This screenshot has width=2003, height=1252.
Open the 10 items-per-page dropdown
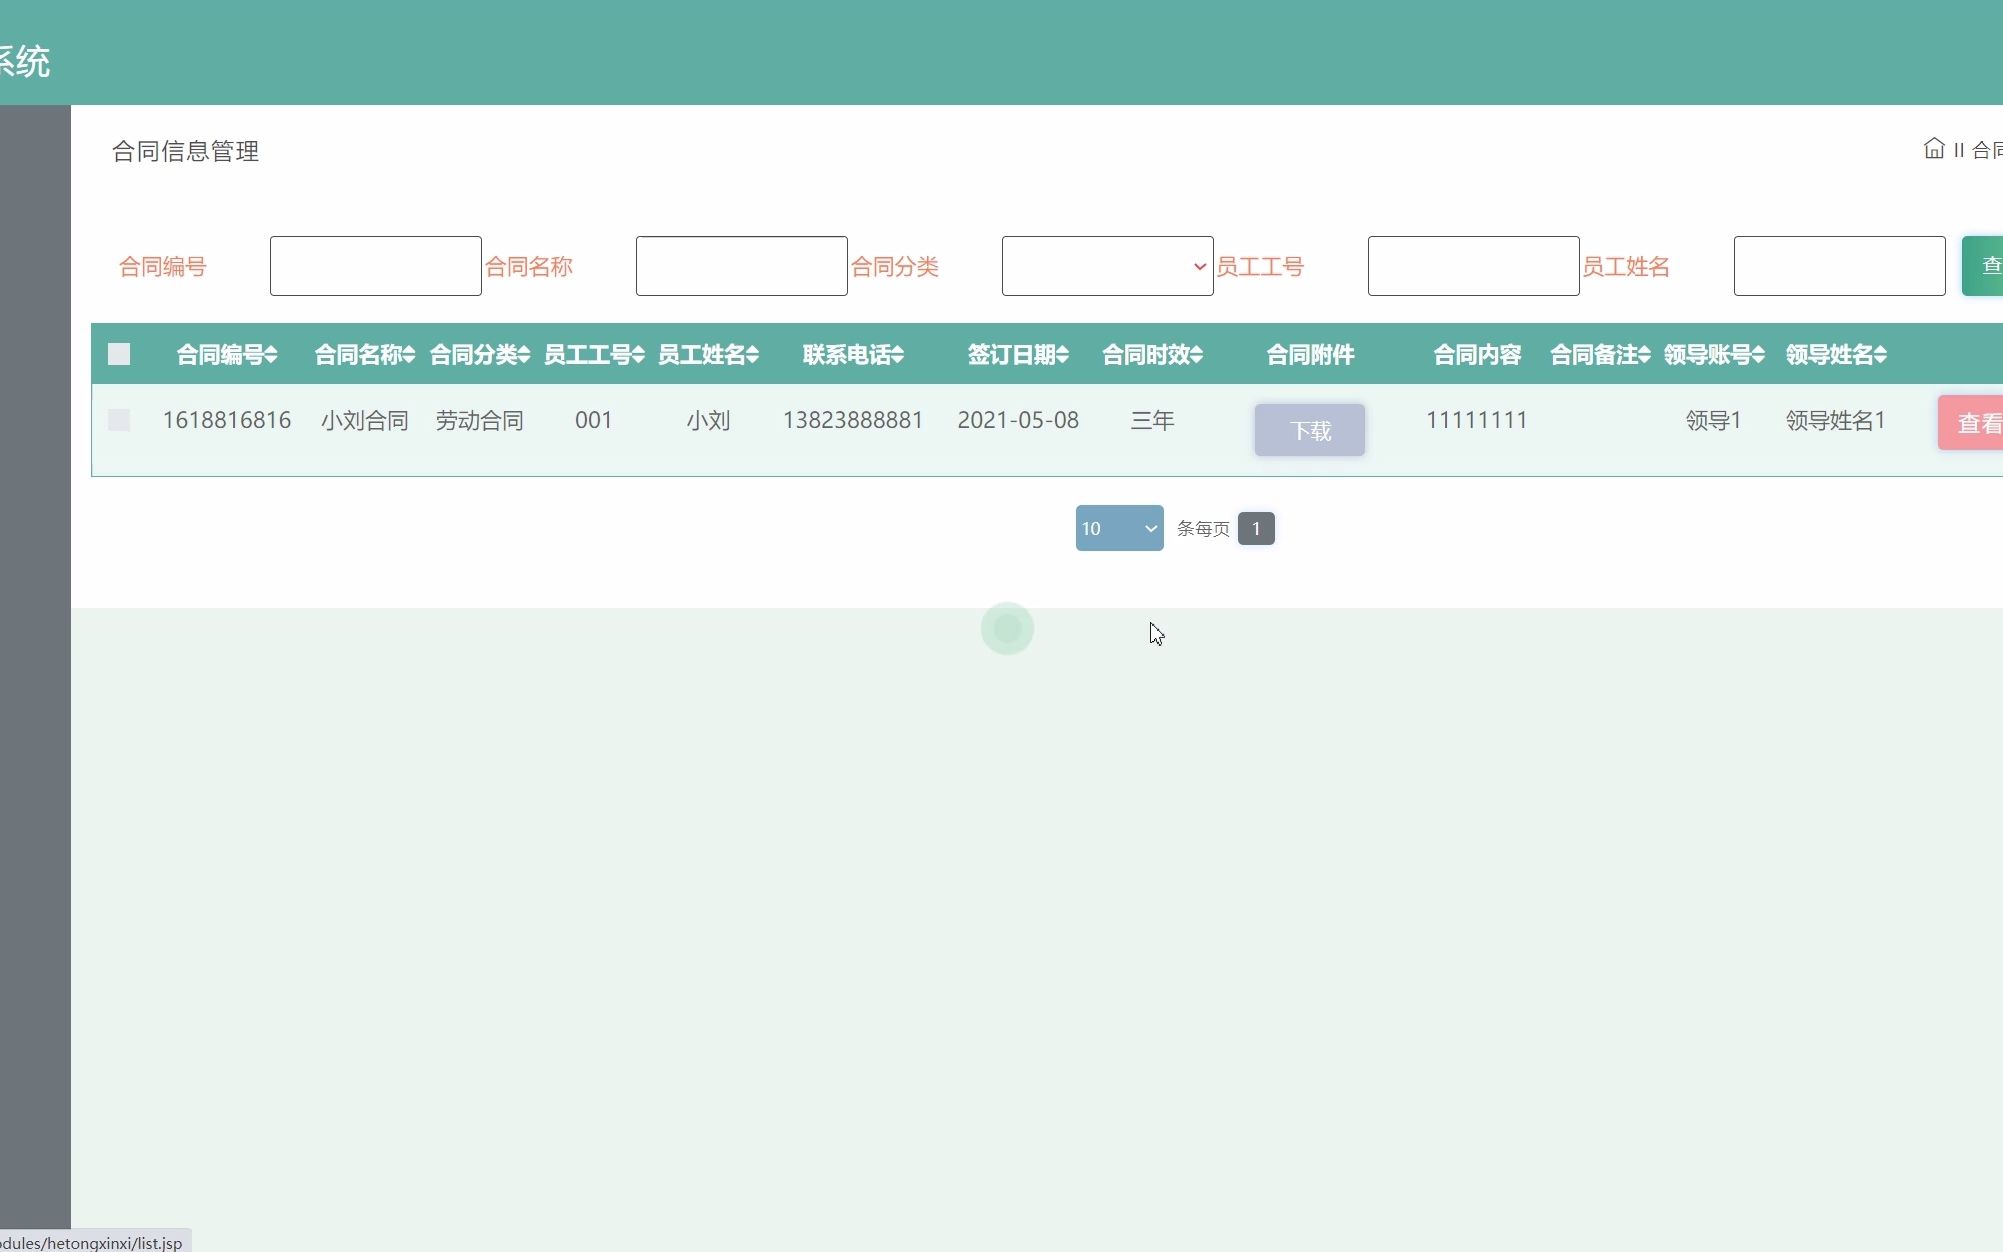[1119, 528]
